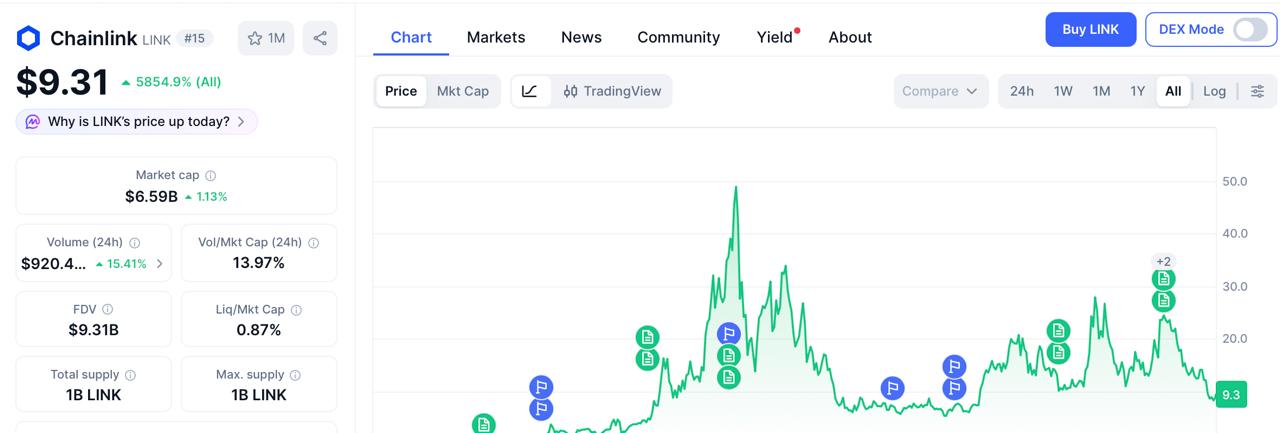Toggle the DEX Mode switch
The image size is (1280, 433).
(x=1249, y=30)
